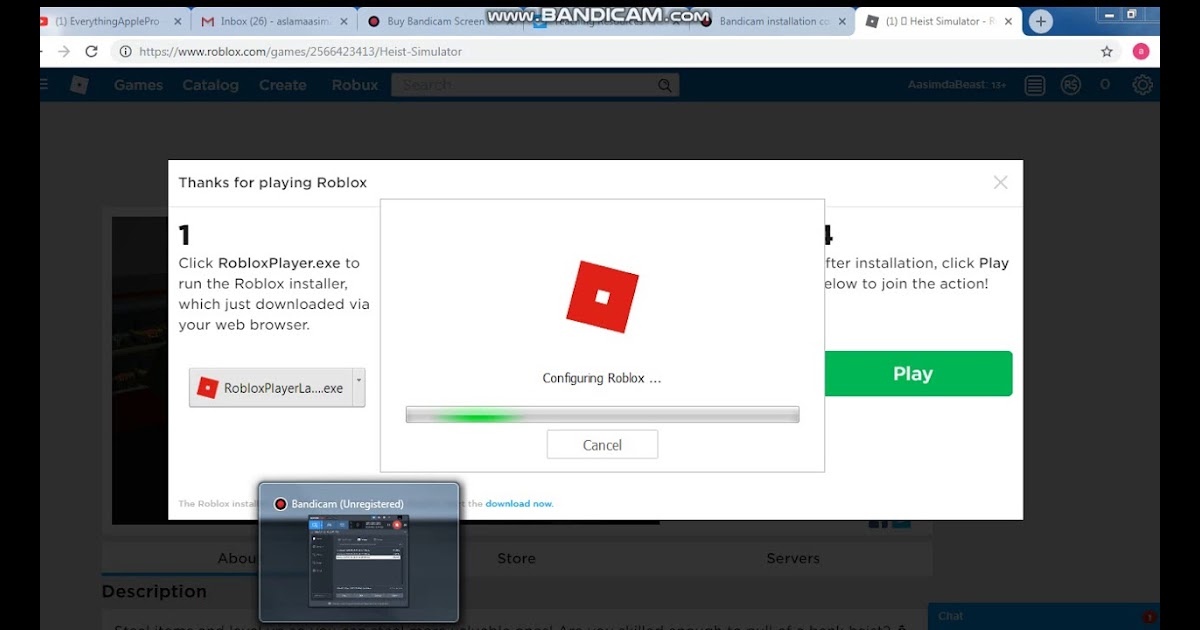The image size is (1200, 630).
Task: Open the Servers tab on game page
Action: click(793, 558)
